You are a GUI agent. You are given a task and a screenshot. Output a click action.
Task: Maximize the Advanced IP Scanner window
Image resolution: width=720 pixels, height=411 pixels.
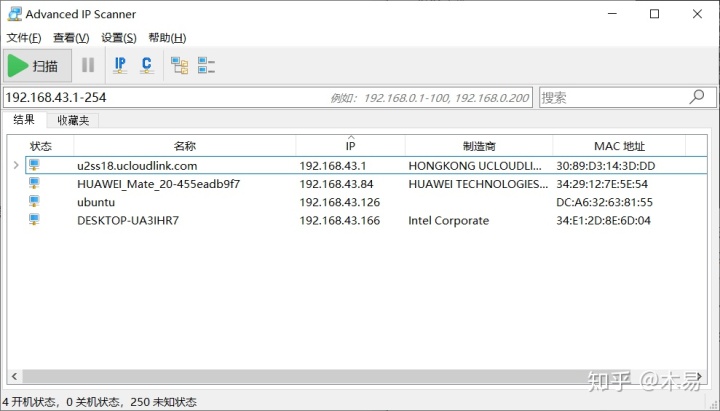(654, 14)
